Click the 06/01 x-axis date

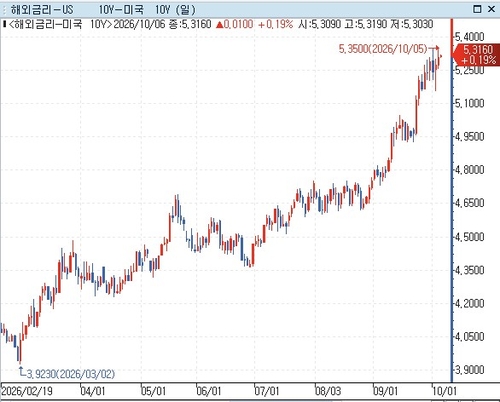[x=209, y=391]
